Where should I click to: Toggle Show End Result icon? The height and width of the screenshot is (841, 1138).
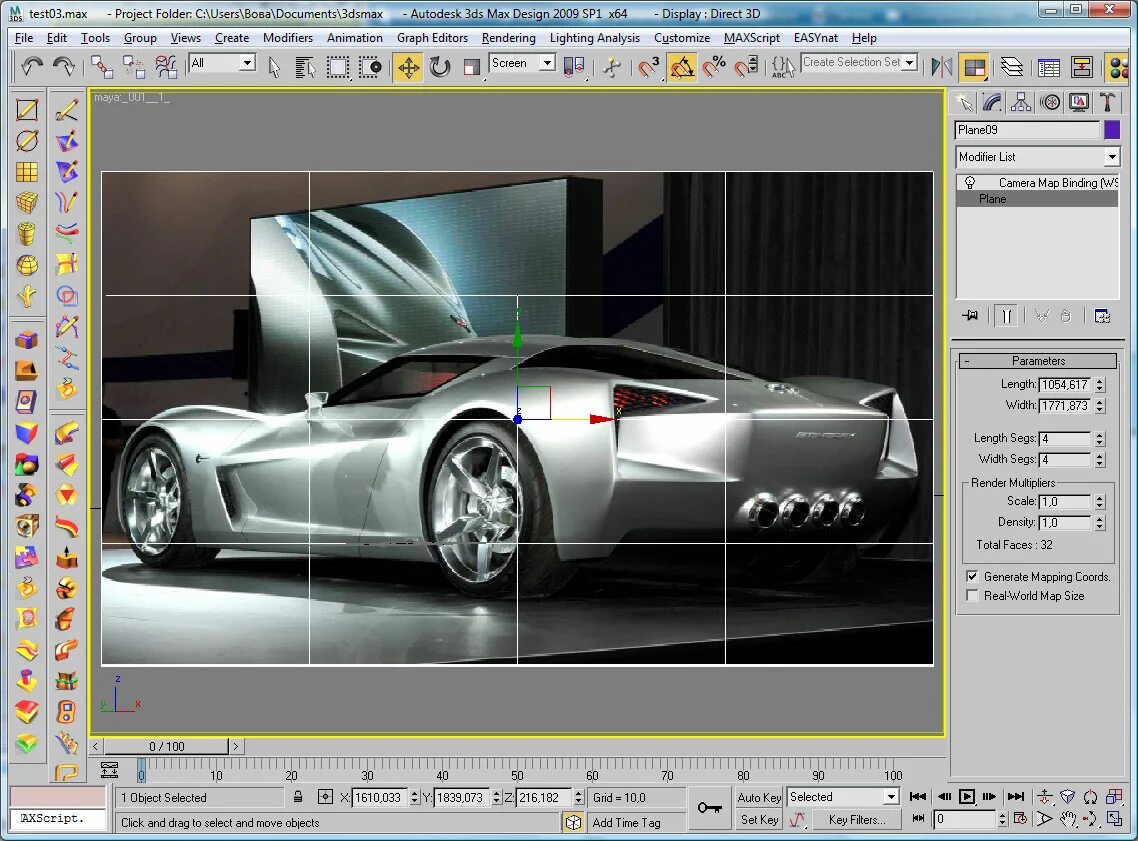(x=1006, y=316)
